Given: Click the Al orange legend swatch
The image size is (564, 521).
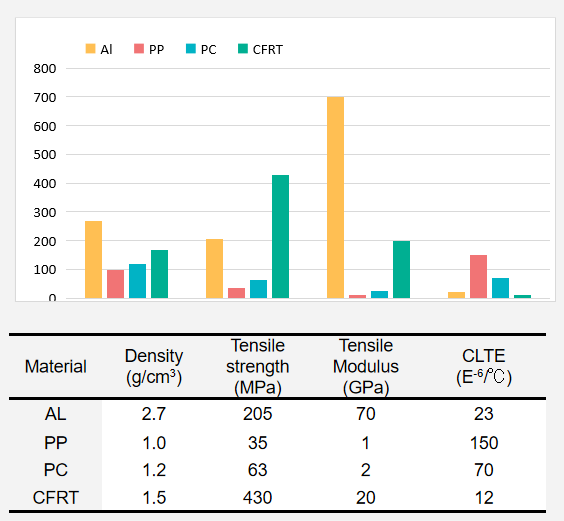Looking at the screenshot, I should pos(90,49).
